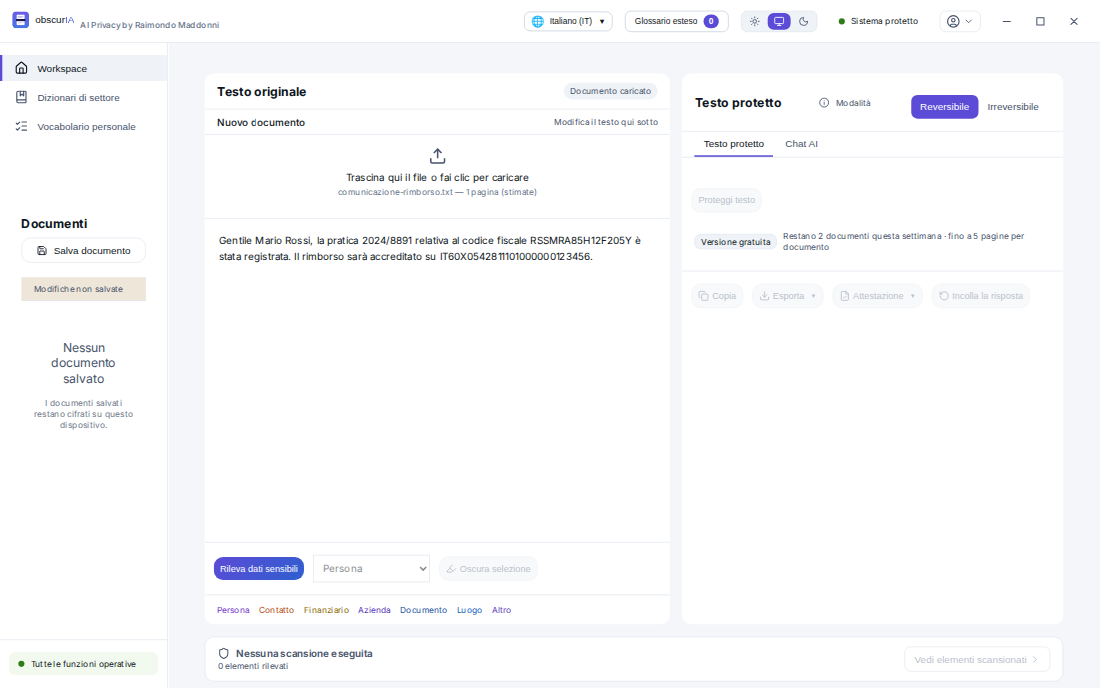Viewport: 1100px width, 688px height.
Task: Select system theme monitor icon
Action: 779,21
